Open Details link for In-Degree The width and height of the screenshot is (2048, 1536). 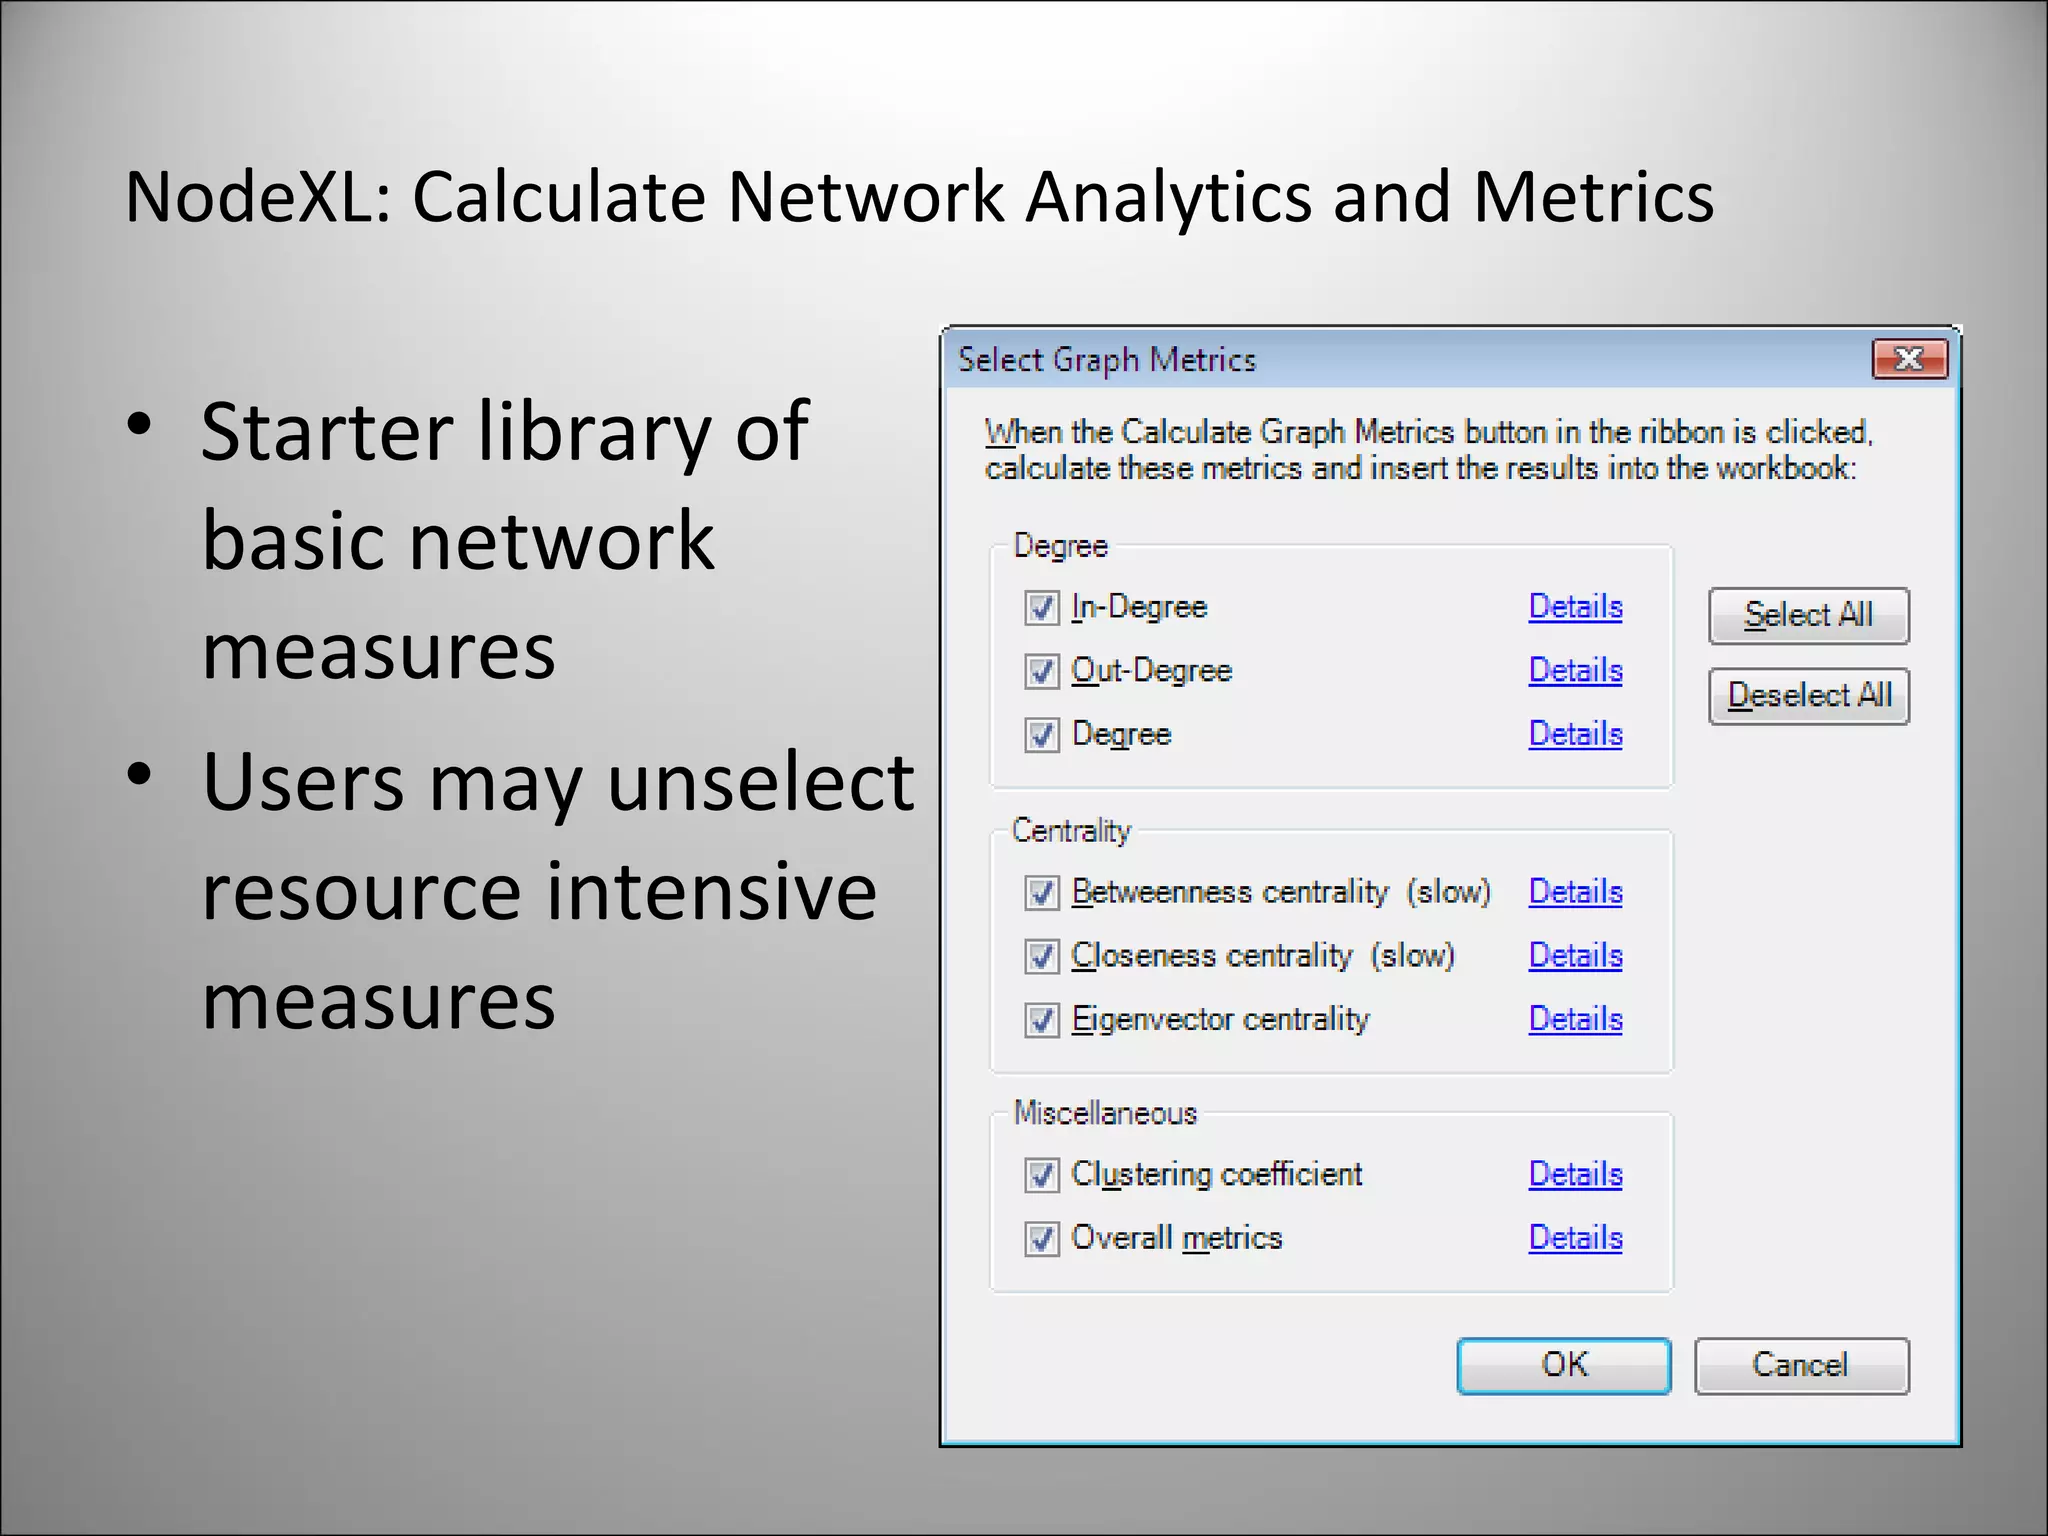[x=1575, y=606]
